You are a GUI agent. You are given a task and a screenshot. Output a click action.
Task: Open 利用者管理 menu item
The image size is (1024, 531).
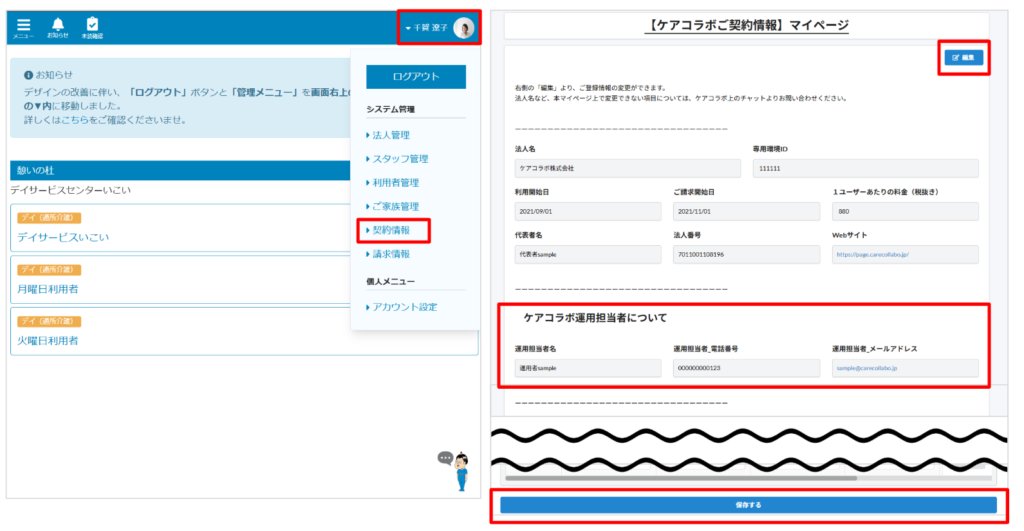[x=395, y=183]
